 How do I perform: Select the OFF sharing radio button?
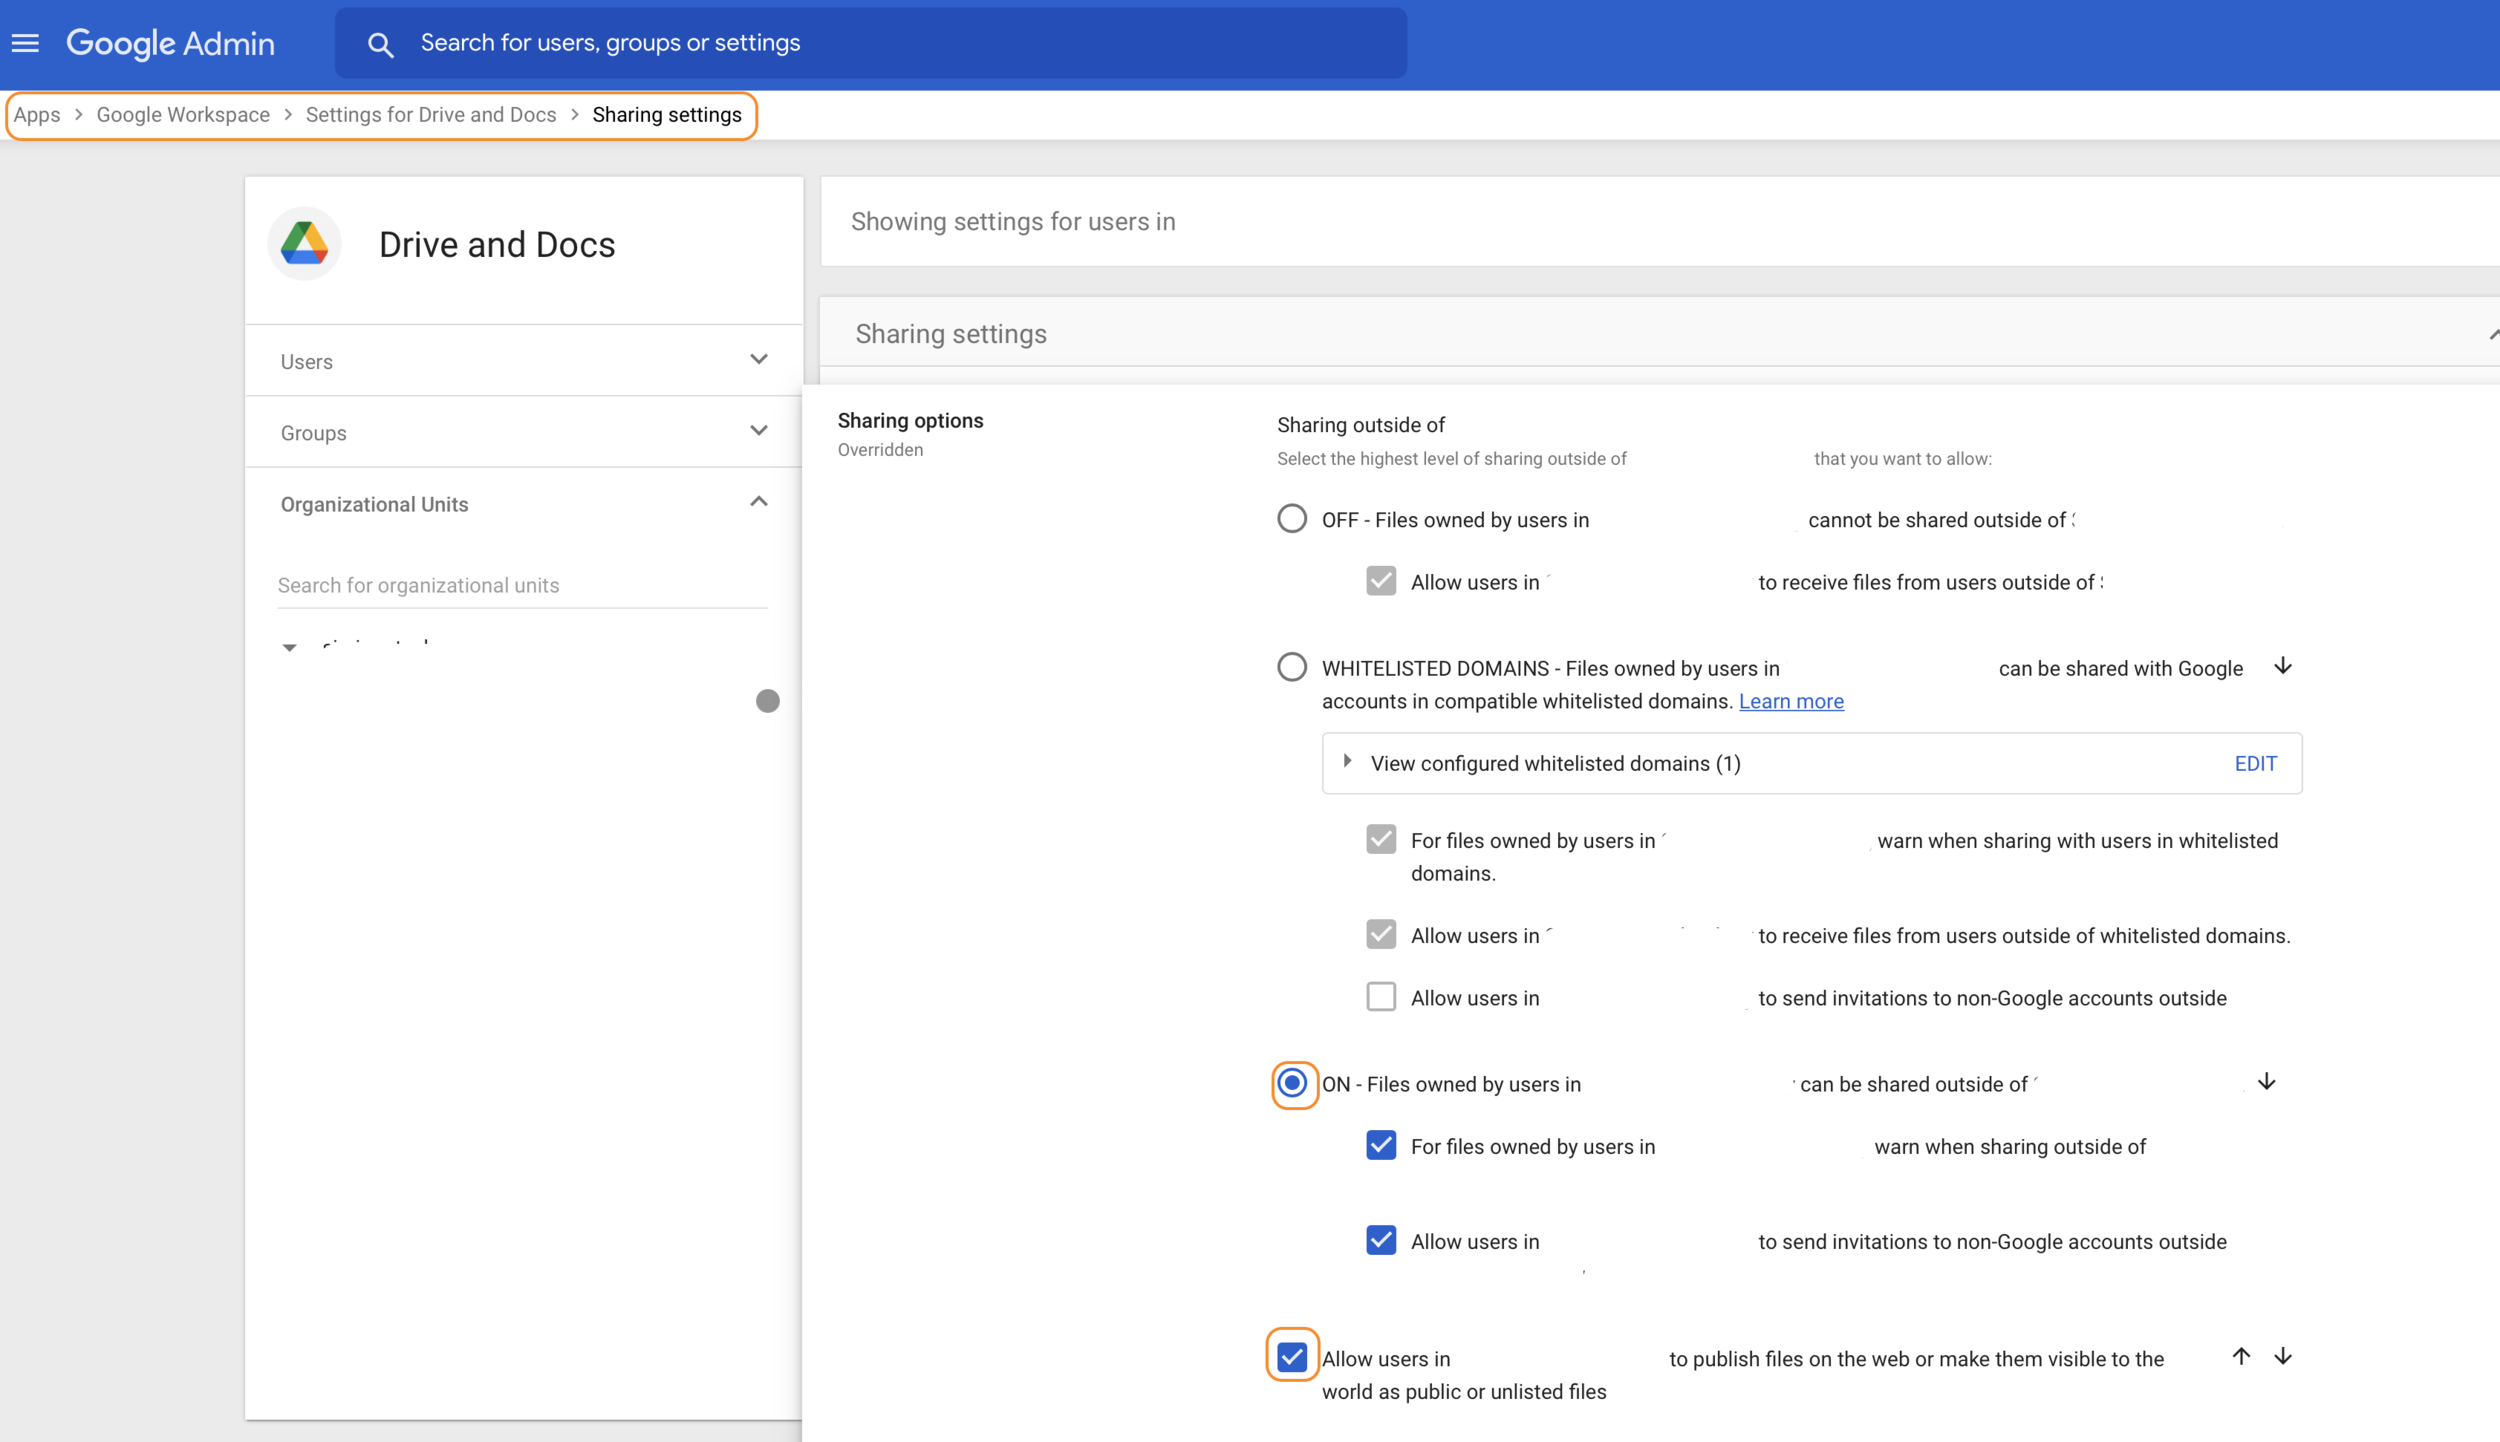pyautogui.click(x=1292, y=518)
